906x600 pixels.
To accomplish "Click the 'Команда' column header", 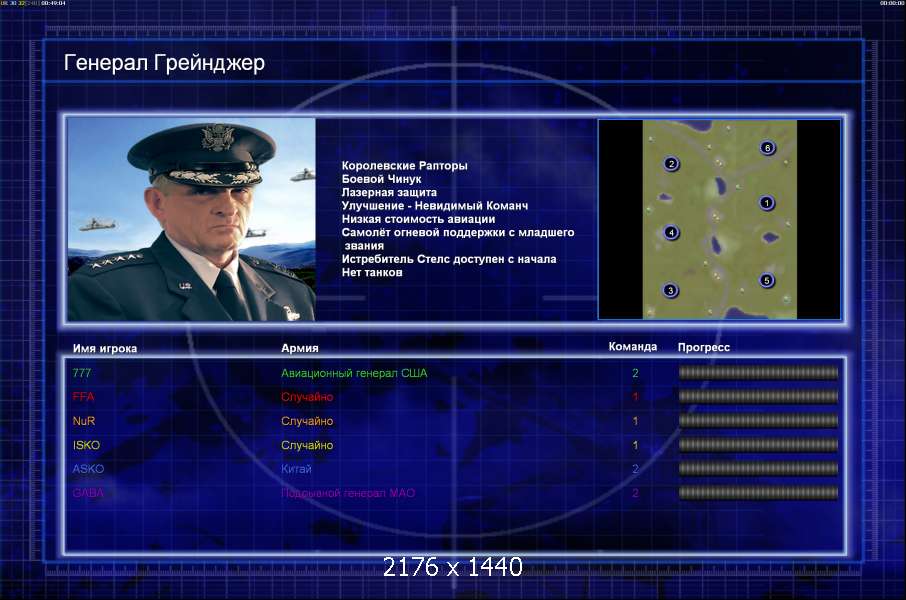I will pos(633,347).
